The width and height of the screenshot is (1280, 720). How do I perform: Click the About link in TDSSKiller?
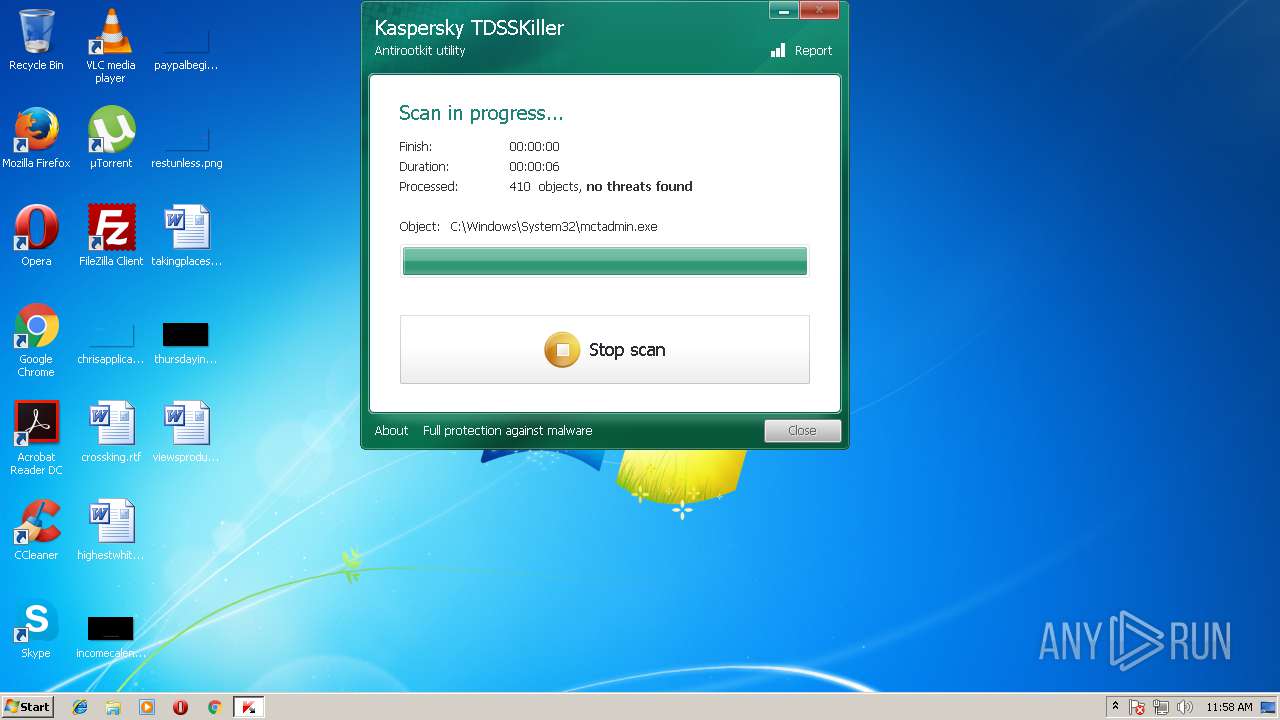tap(391, 431)
